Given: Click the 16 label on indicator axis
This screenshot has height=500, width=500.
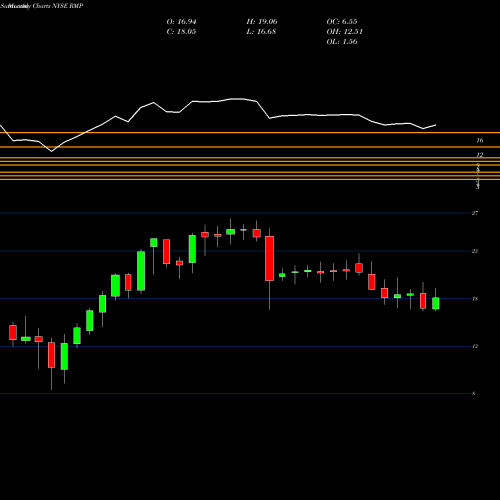Looking at the screenshot, I should click(x=480, y=141).
